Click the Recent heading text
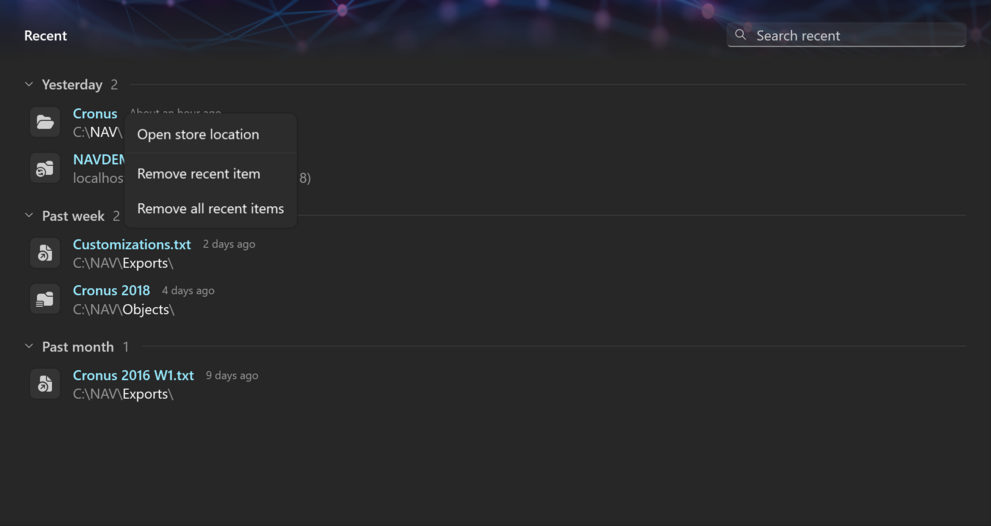 click(x=46, y=36)
